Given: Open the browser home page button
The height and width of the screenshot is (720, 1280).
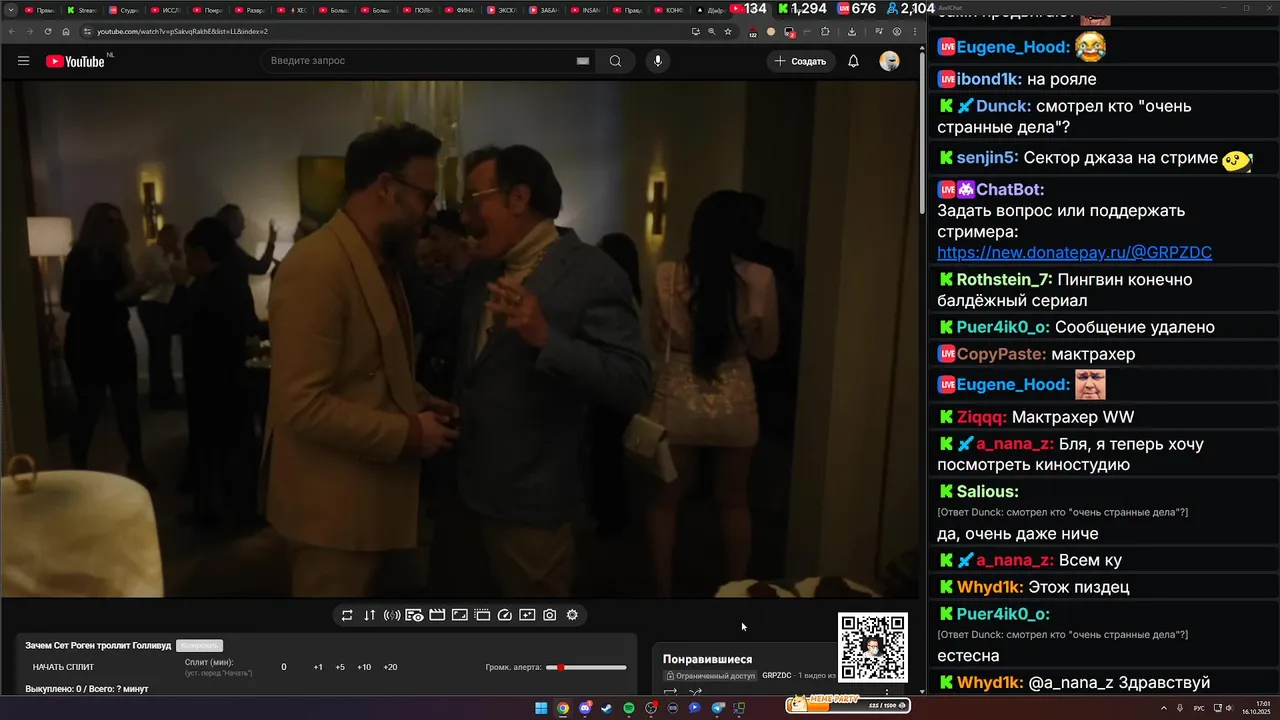Looking at the screenshot, I should (66, 31).
